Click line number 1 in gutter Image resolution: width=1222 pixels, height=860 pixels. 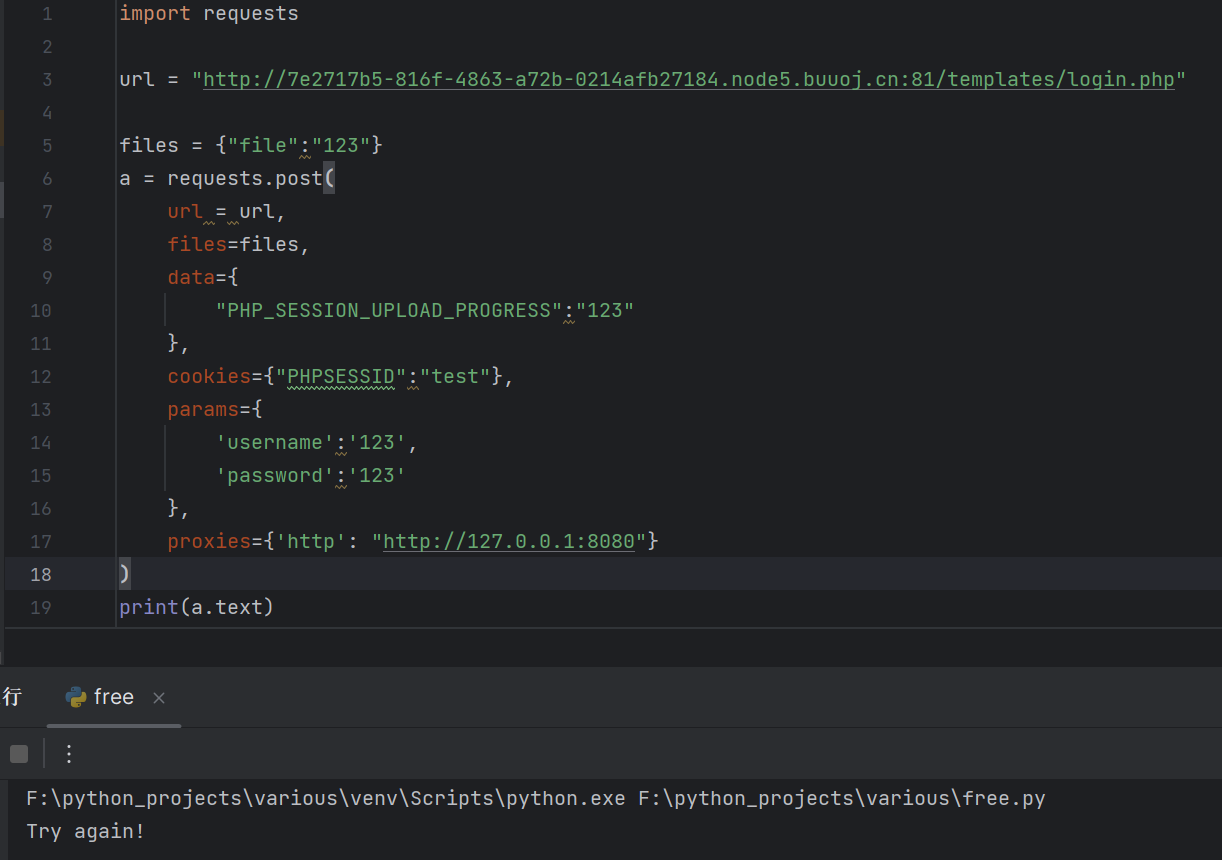(48, 14)
